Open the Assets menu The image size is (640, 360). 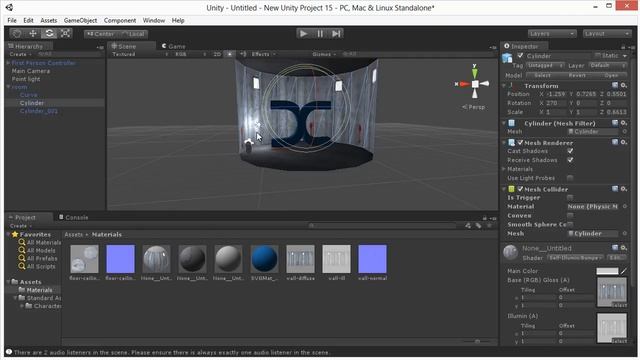(x=49, y=20)
